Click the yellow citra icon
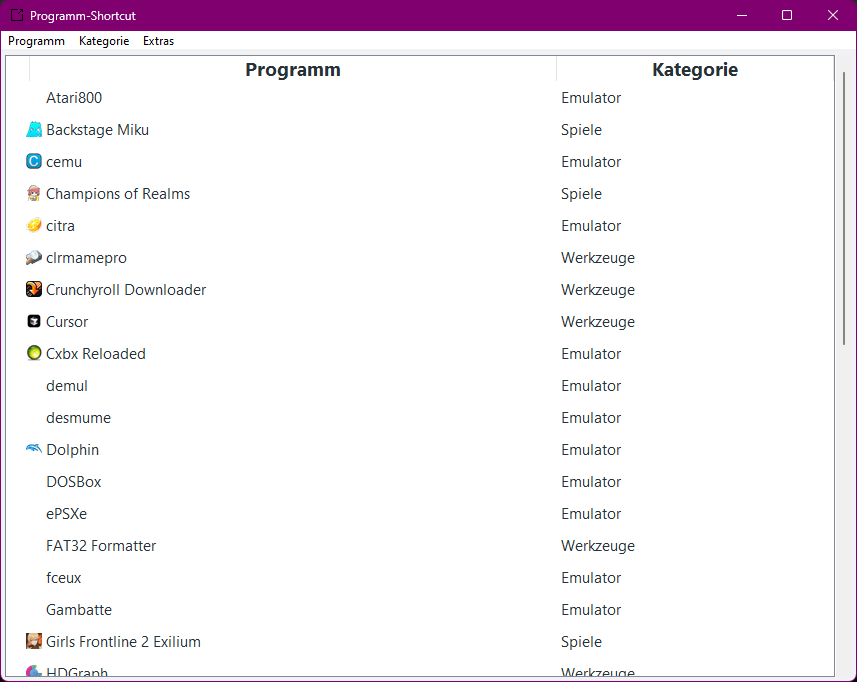The image size is (857, 682). coord(34,226)
